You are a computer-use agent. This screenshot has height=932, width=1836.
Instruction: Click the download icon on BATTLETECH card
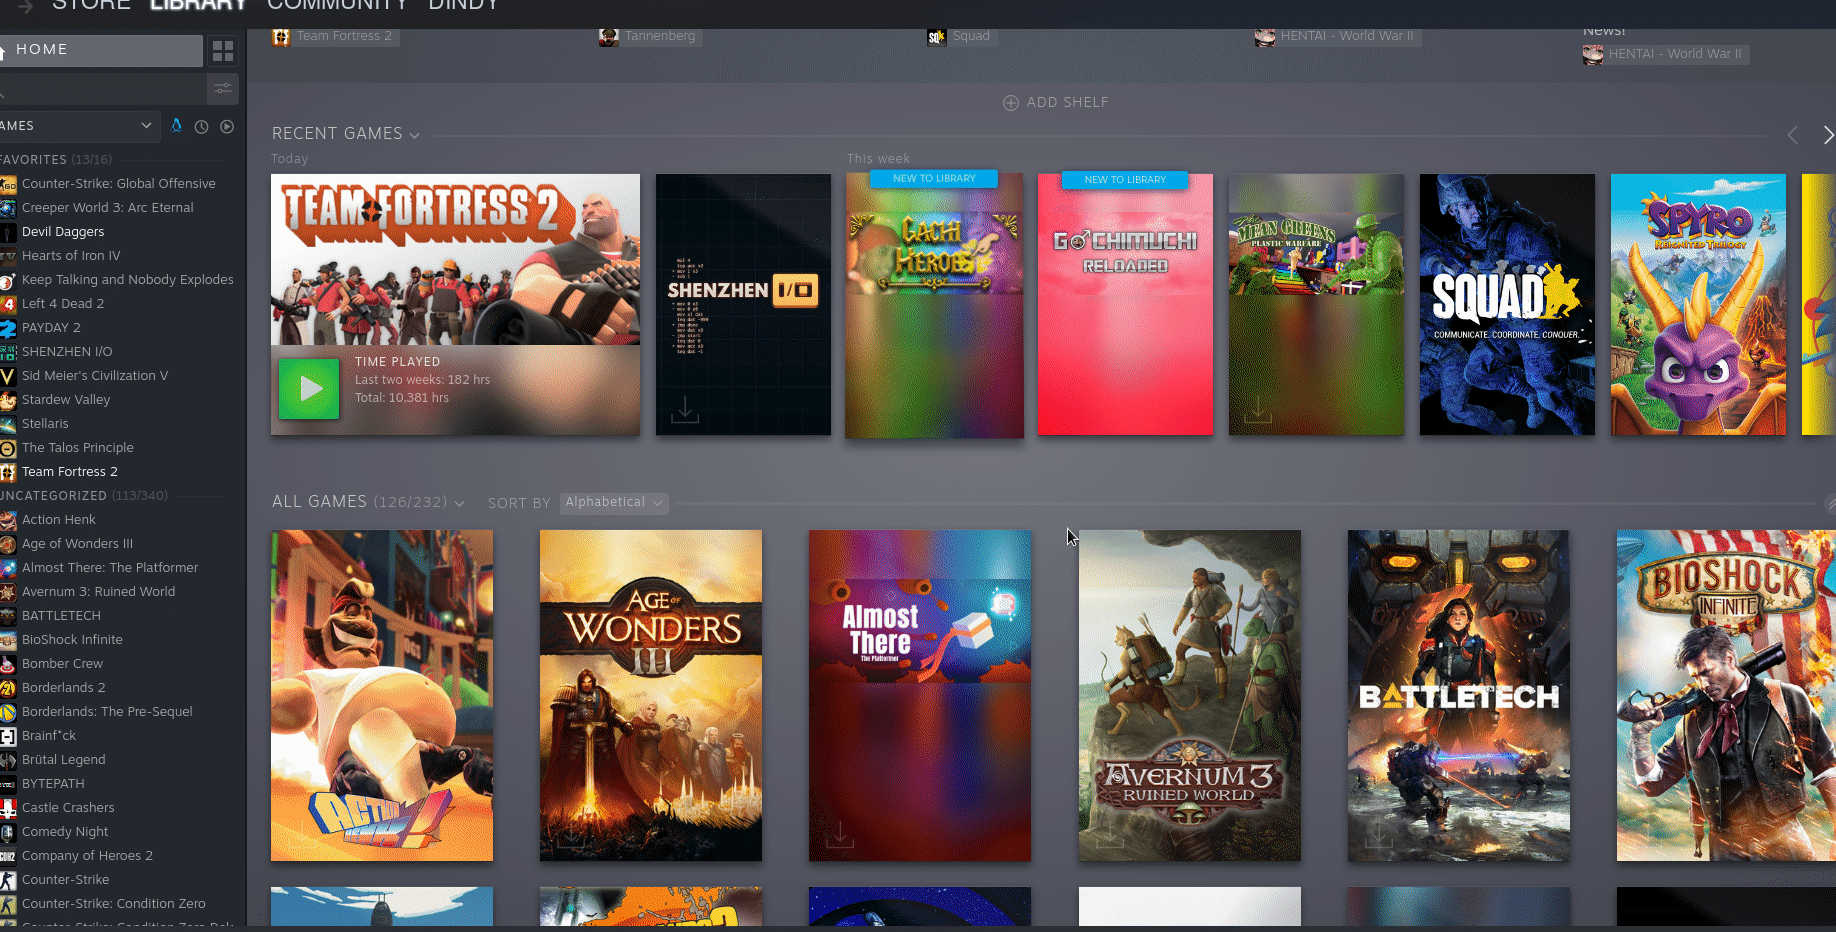point(1379,833)
